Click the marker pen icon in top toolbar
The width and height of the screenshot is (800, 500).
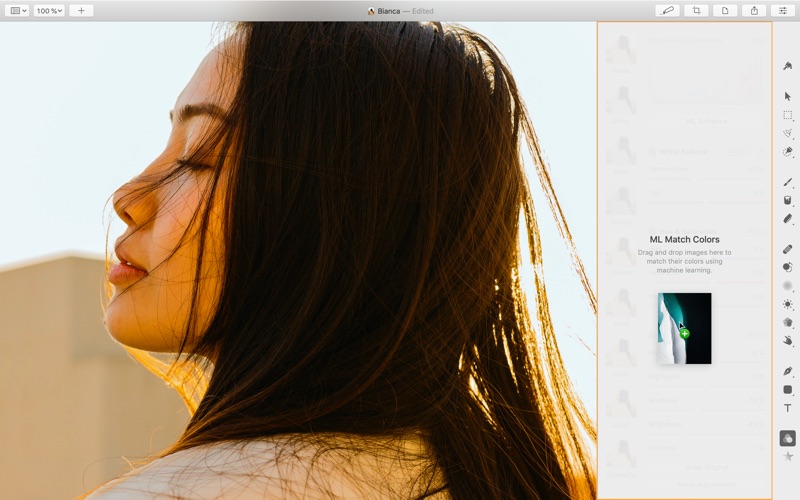(x=667, y=11)
